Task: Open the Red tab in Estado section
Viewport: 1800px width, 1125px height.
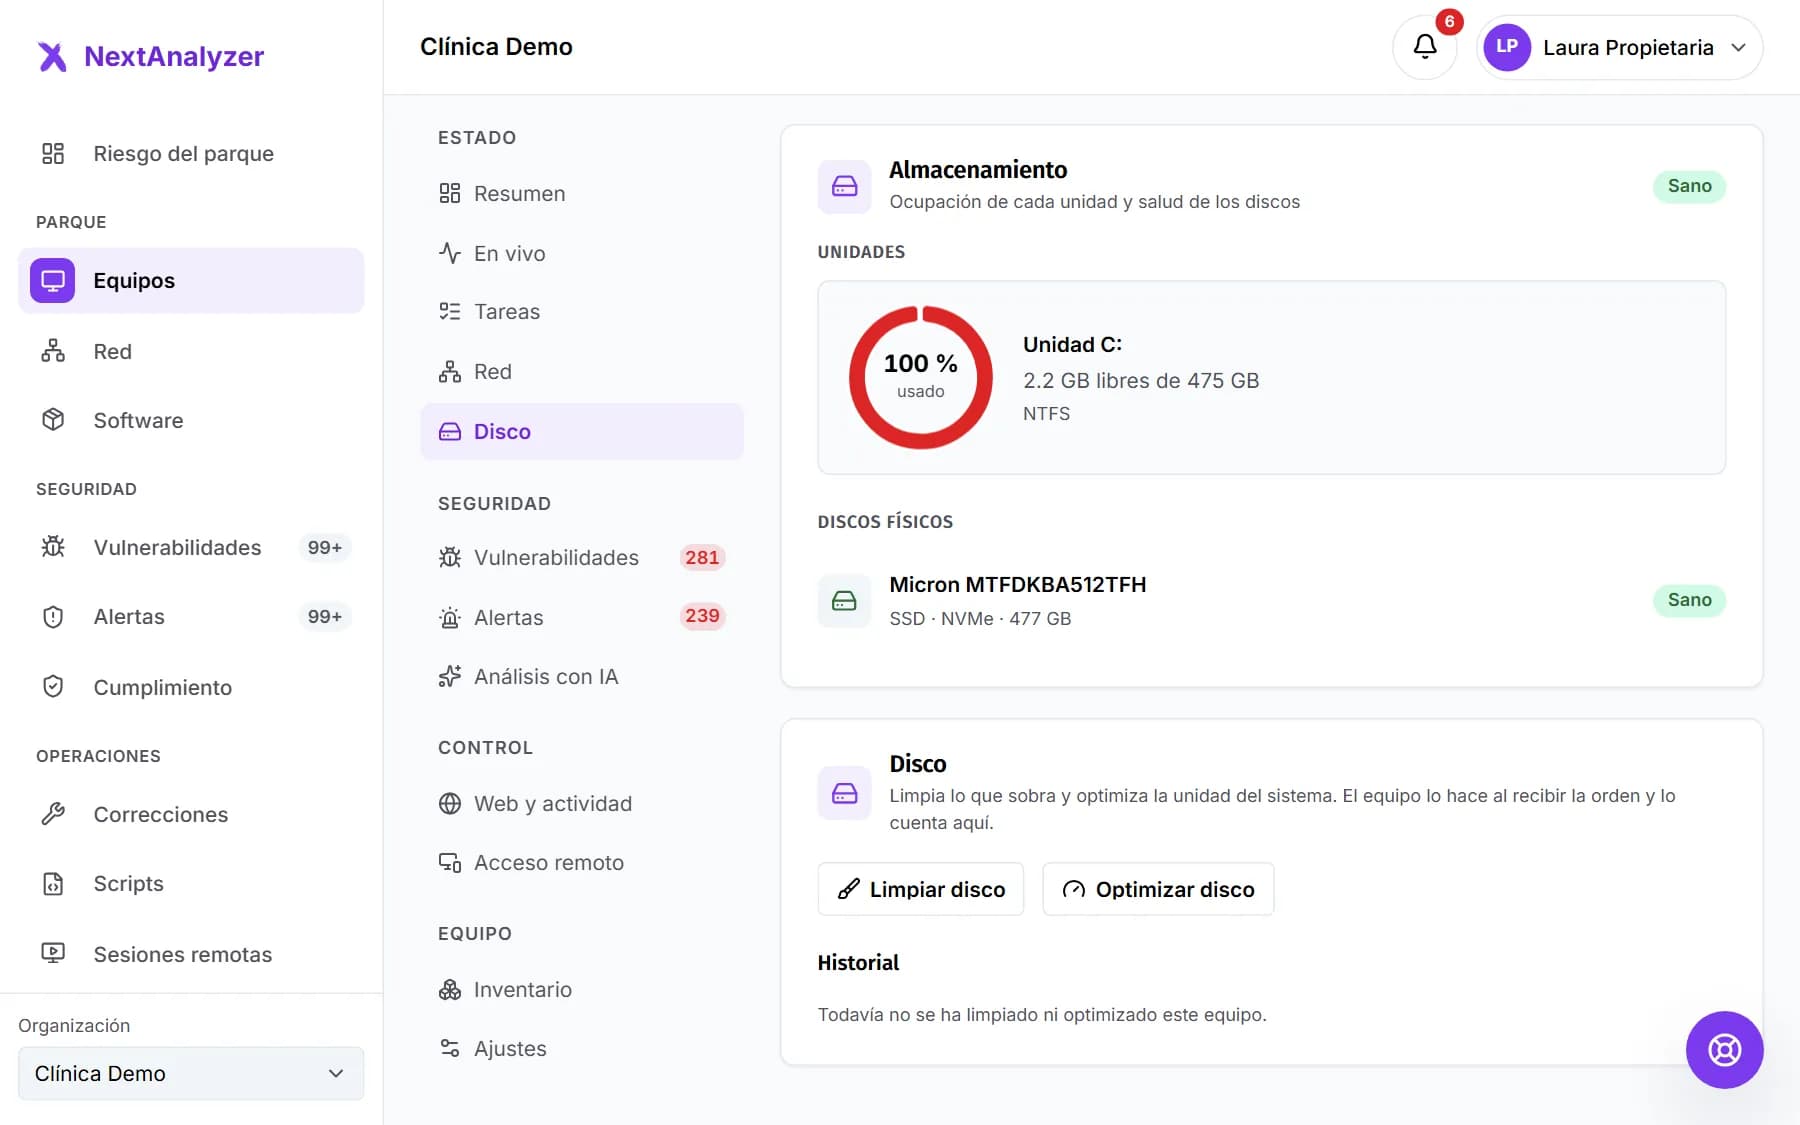Action: pos(582,372)
